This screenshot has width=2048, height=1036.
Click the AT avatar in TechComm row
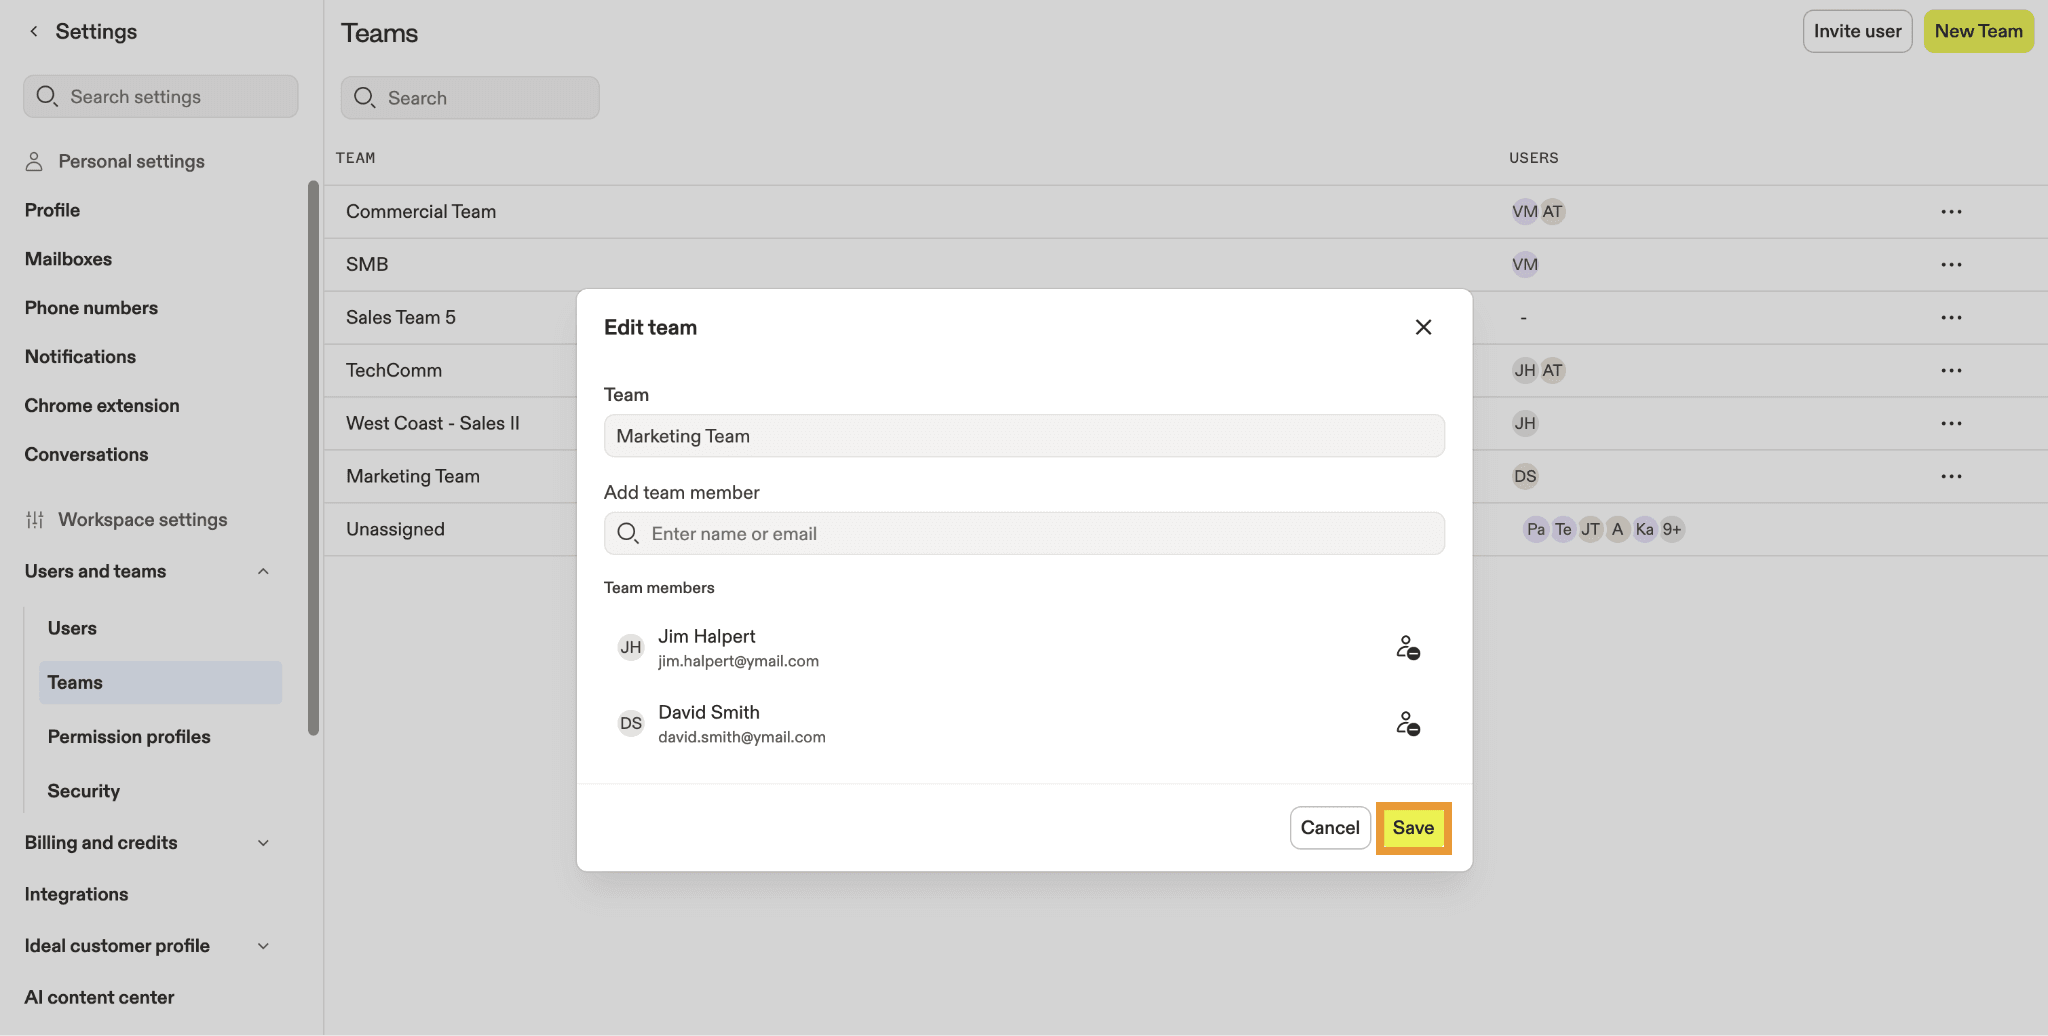[x=1552, y=371]
